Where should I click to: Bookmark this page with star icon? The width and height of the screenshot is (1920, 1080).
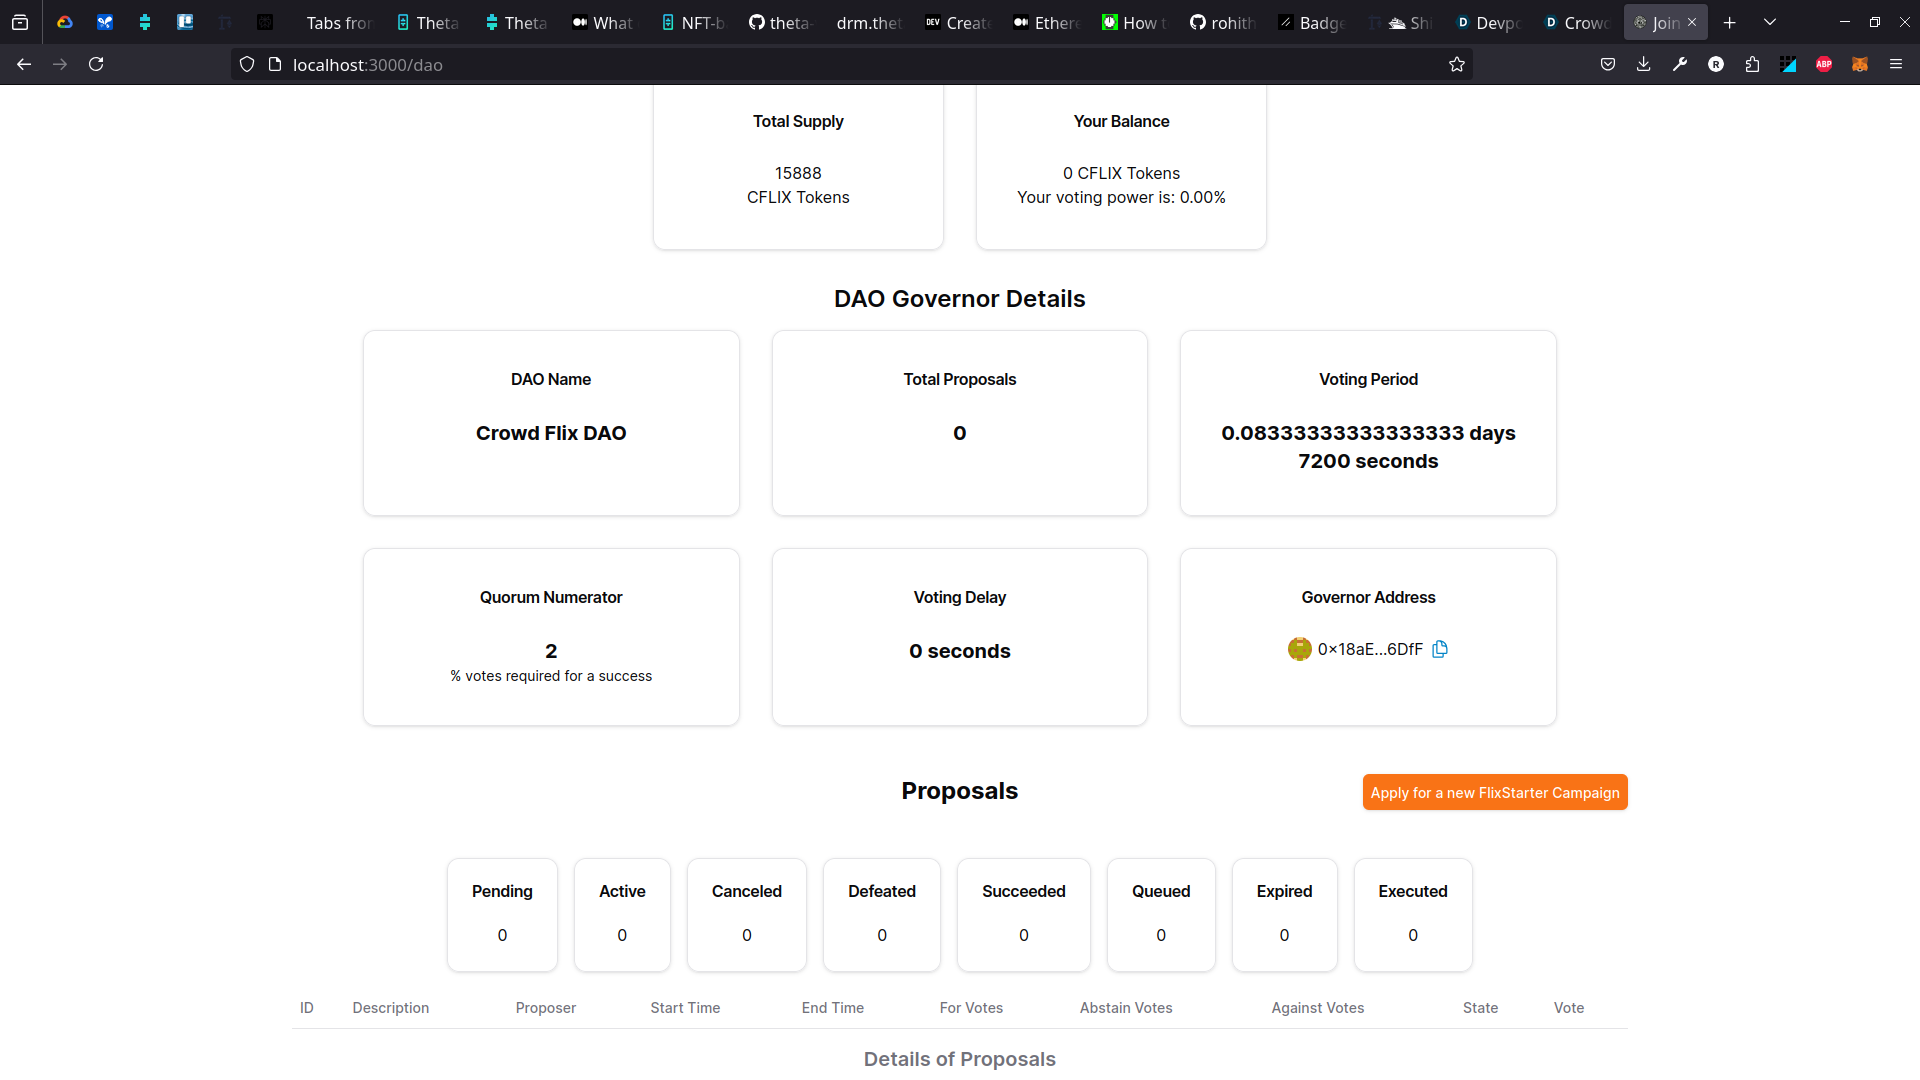click(1457, 65)
